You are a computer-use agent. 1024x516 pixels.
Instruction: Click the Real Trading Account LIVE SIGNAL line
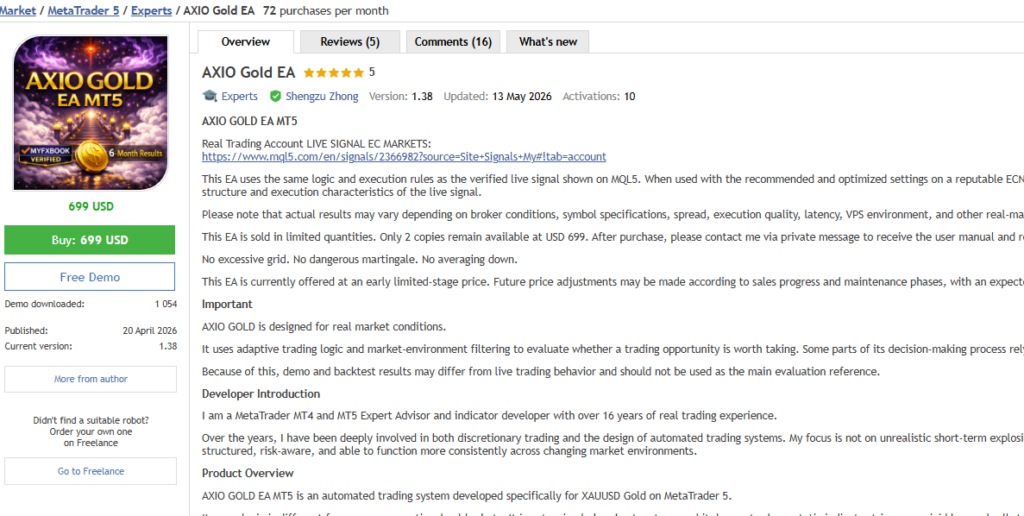[x=316, y=144]
